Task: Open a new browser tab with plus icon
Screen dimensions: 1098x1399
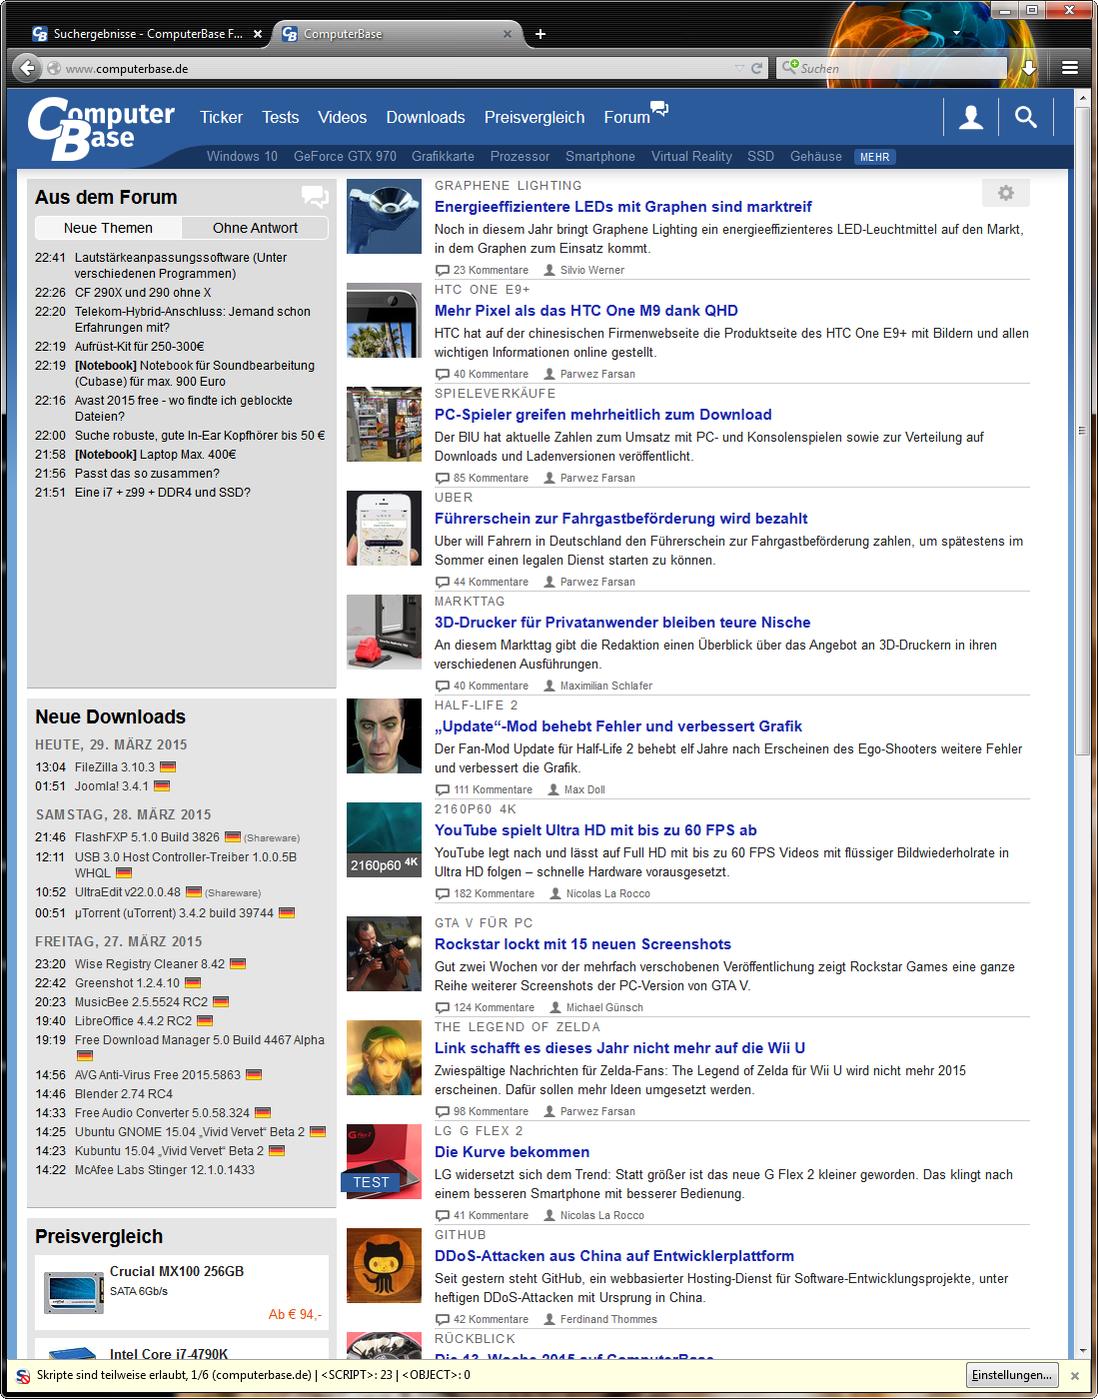Action: tap(540, 34)
